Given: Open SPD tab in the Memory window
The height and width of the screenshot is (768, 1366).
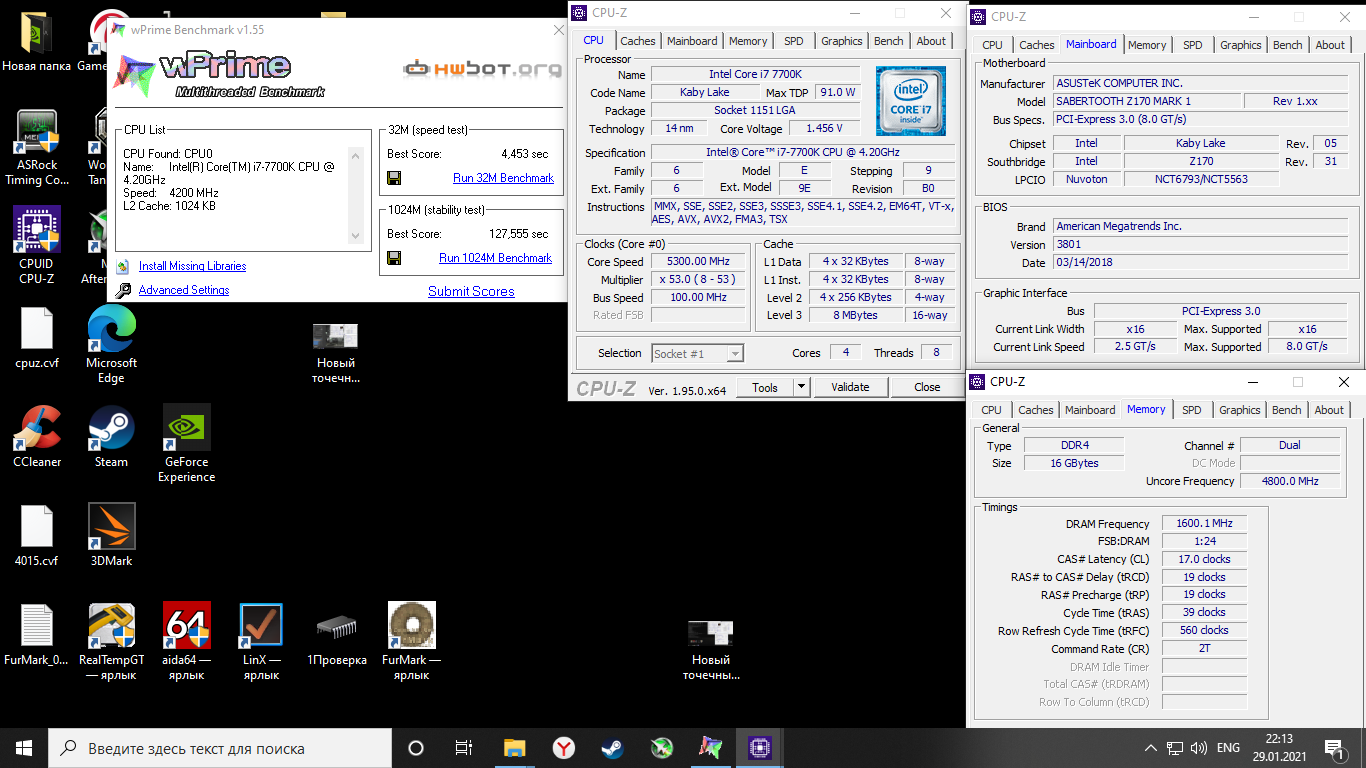Looking at the screenshot, I should point(1192,410).
